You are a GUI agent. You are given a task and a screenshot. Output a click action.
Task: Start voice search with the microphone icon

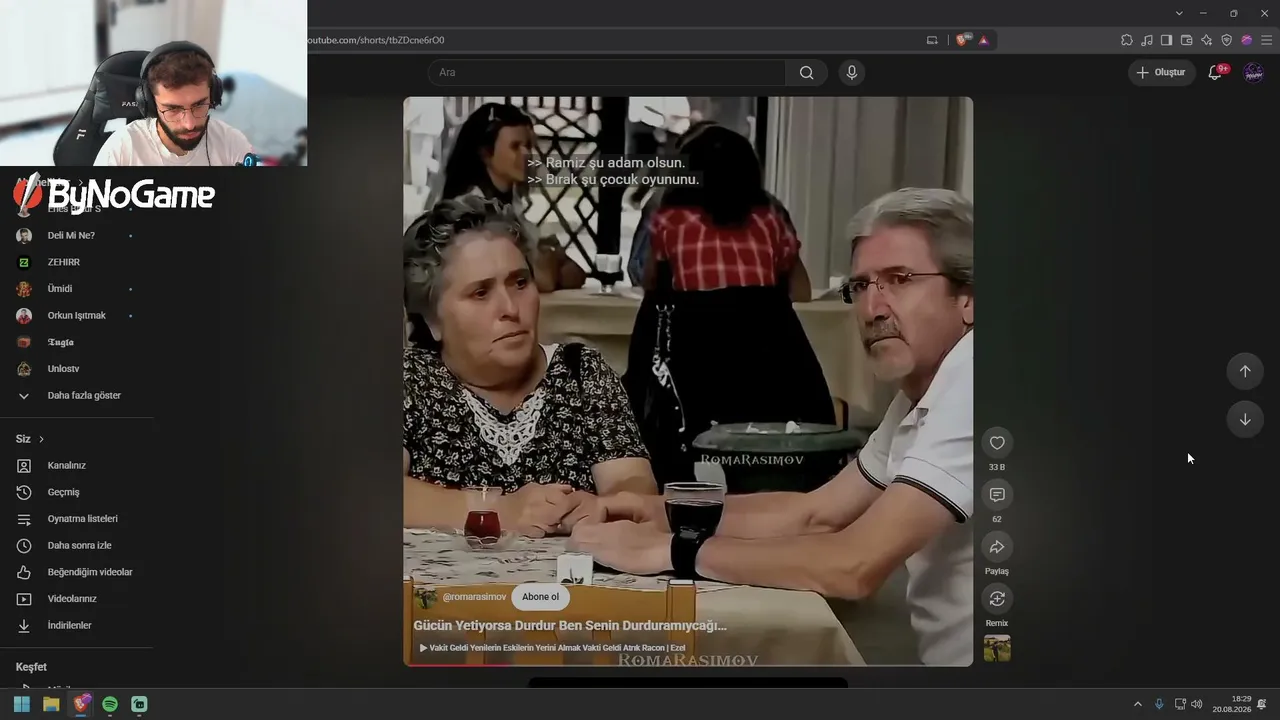pos(852,72)
